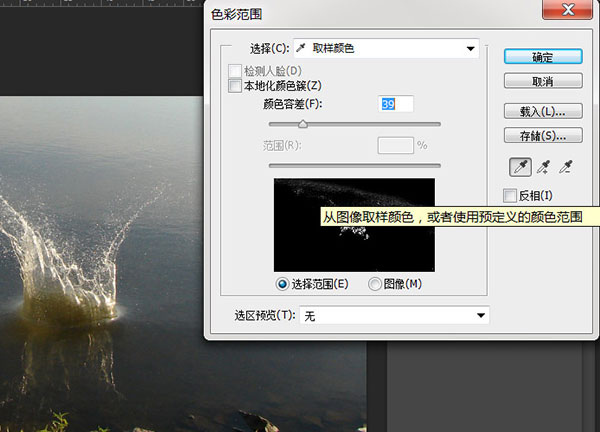Click the black selection preview thumbnail

pos(354,224)
